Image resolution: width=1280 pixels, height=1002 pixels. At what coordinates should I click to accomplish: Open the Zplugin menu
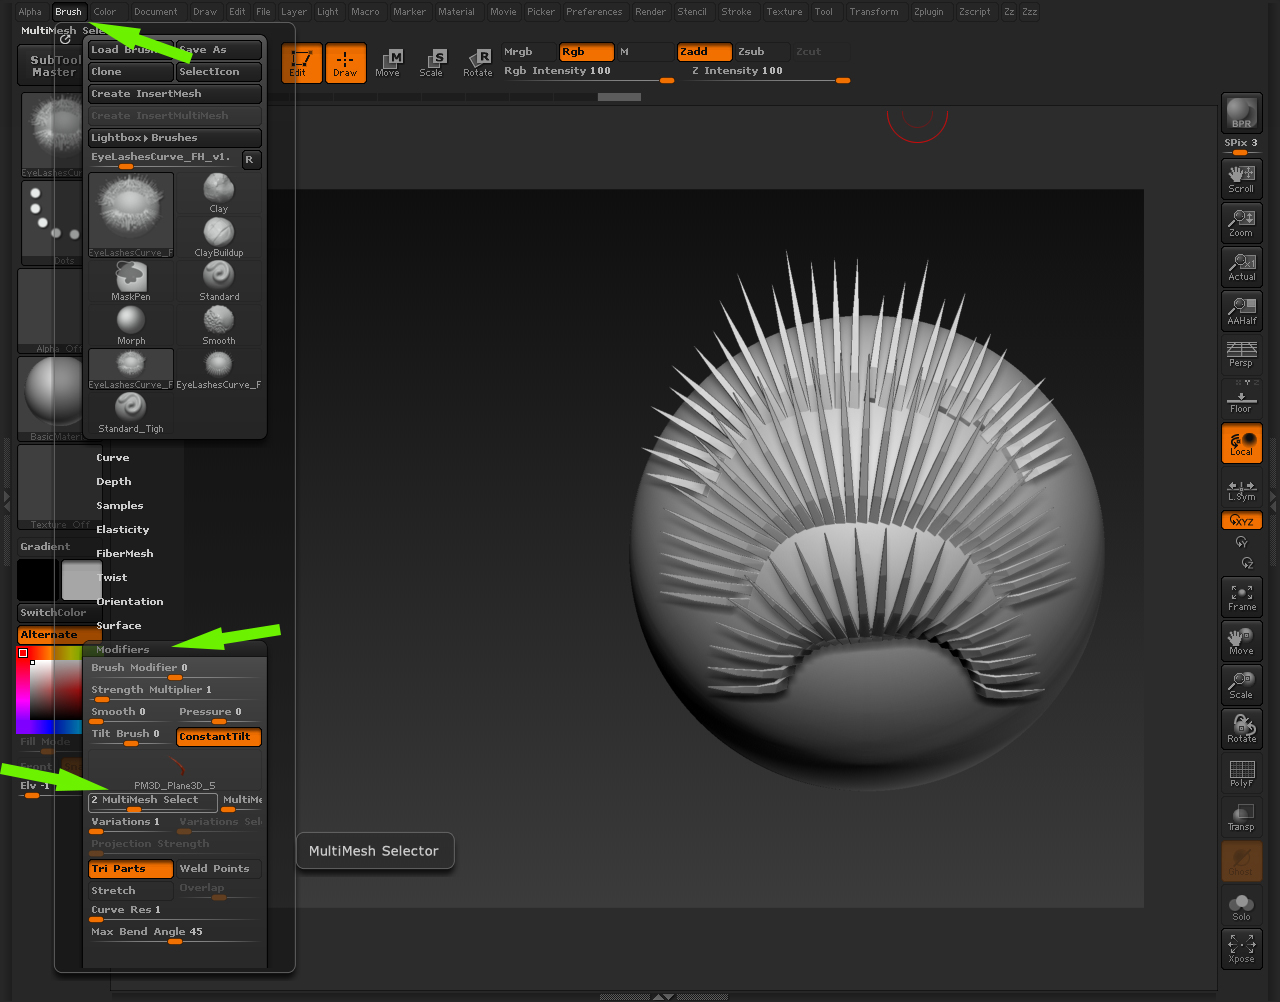click(928, 12)
